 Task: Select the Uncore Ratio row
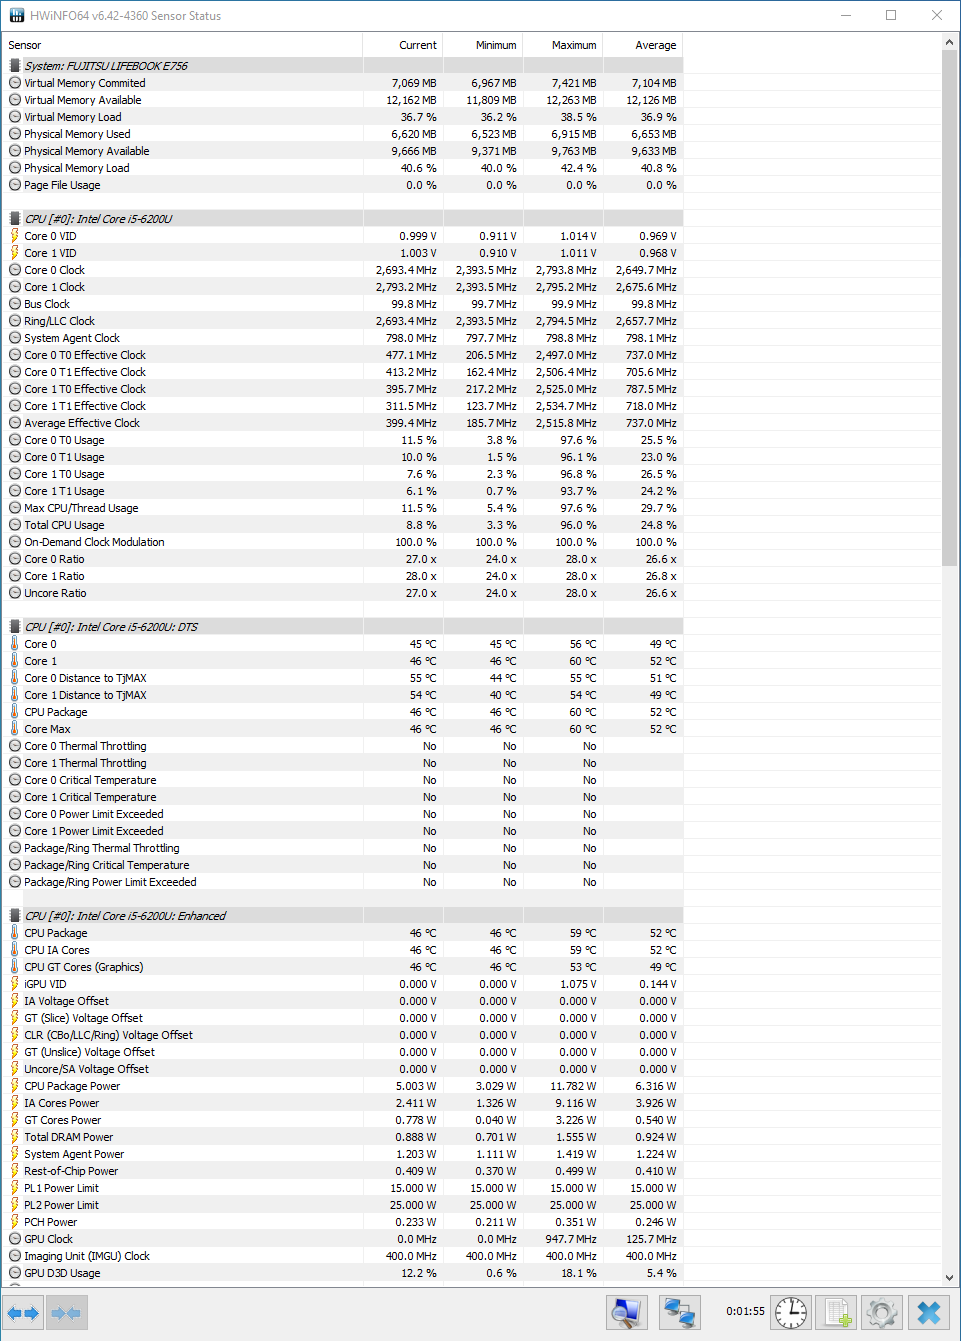click(342, 593)
